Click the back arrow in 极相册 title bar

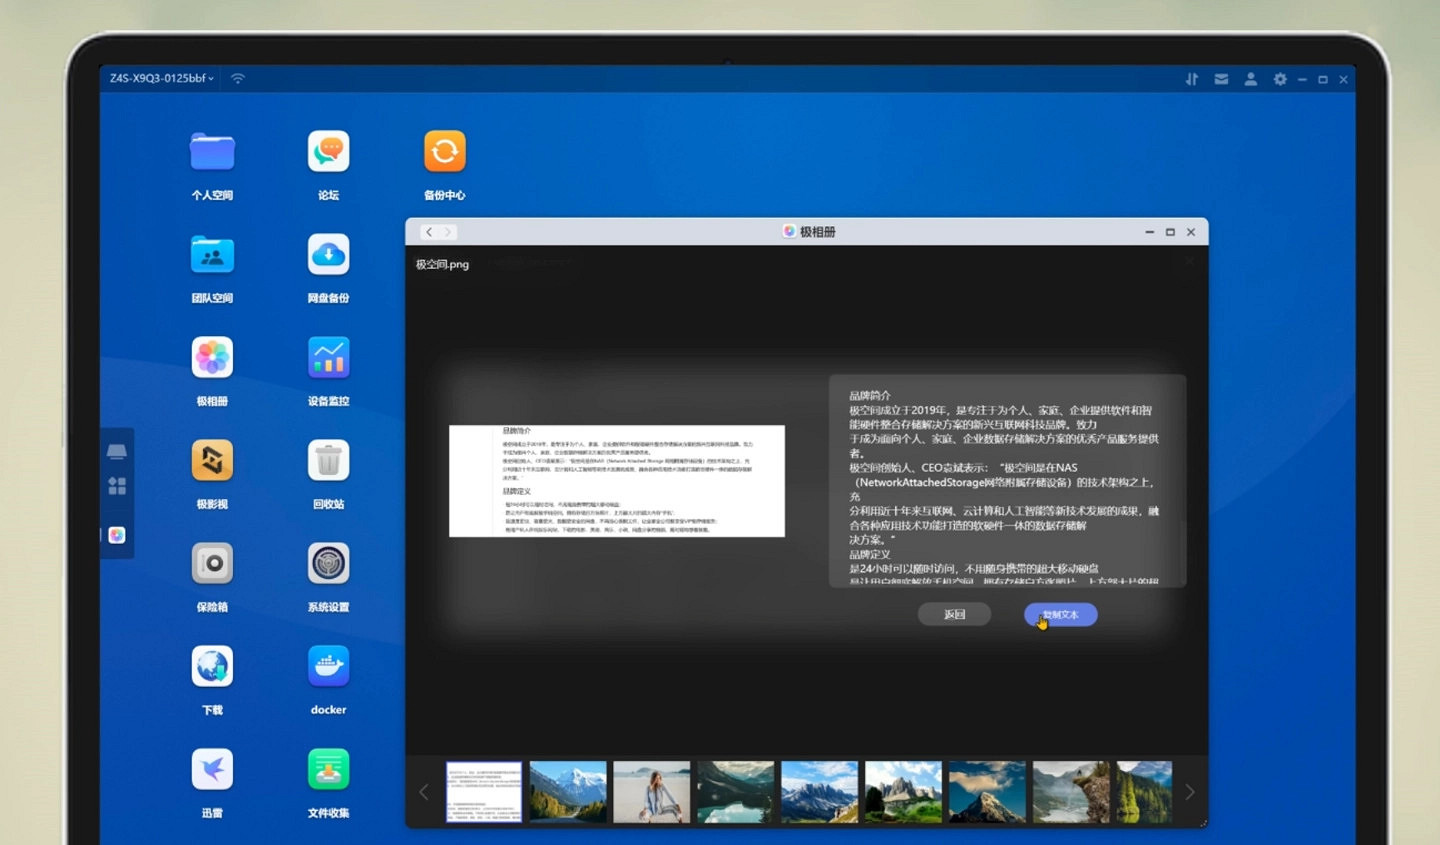point(429,232)
